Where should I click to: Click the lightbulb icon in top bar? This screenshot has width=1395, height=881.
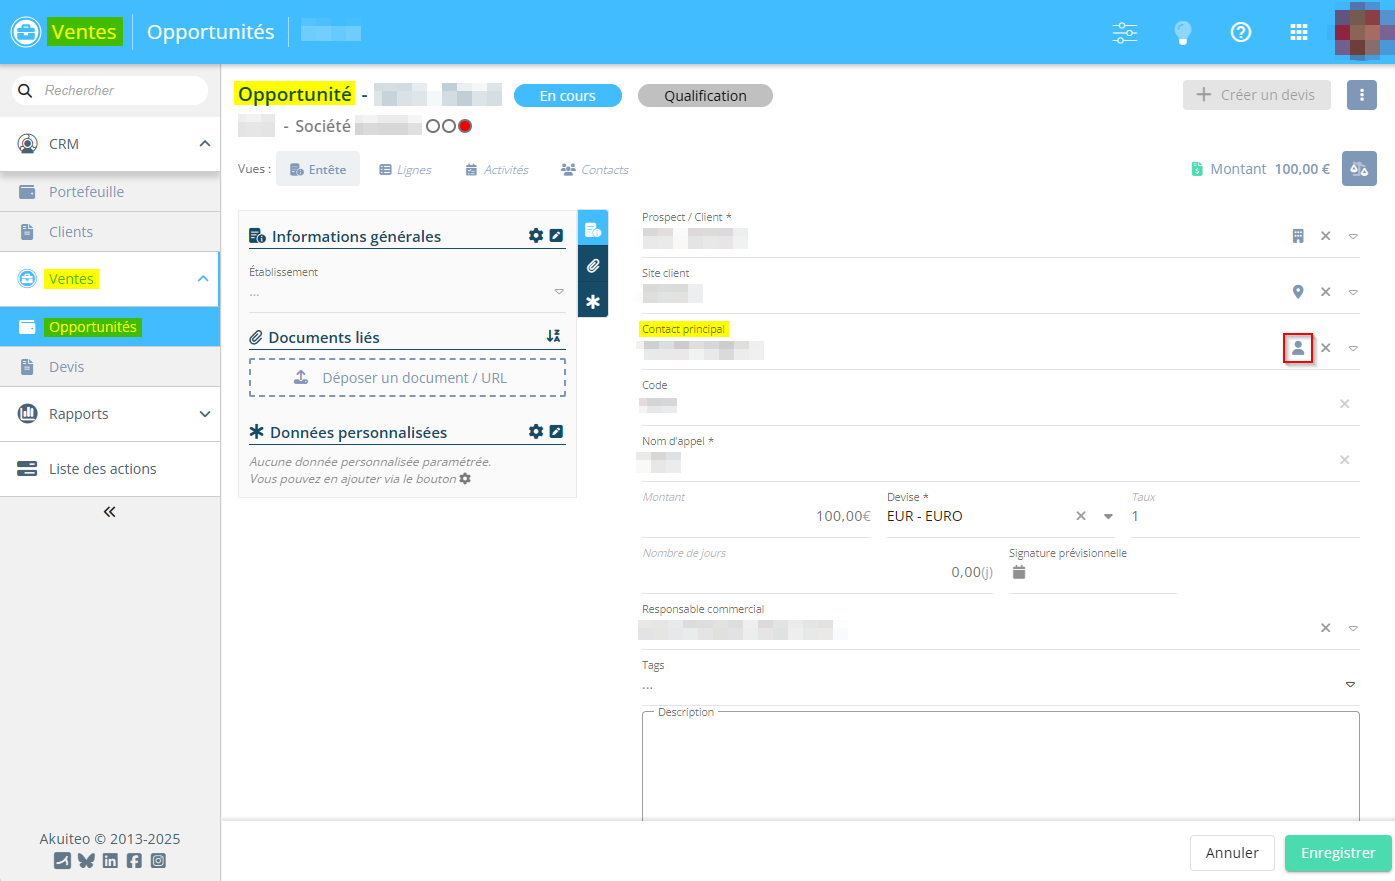(1182, 32)
